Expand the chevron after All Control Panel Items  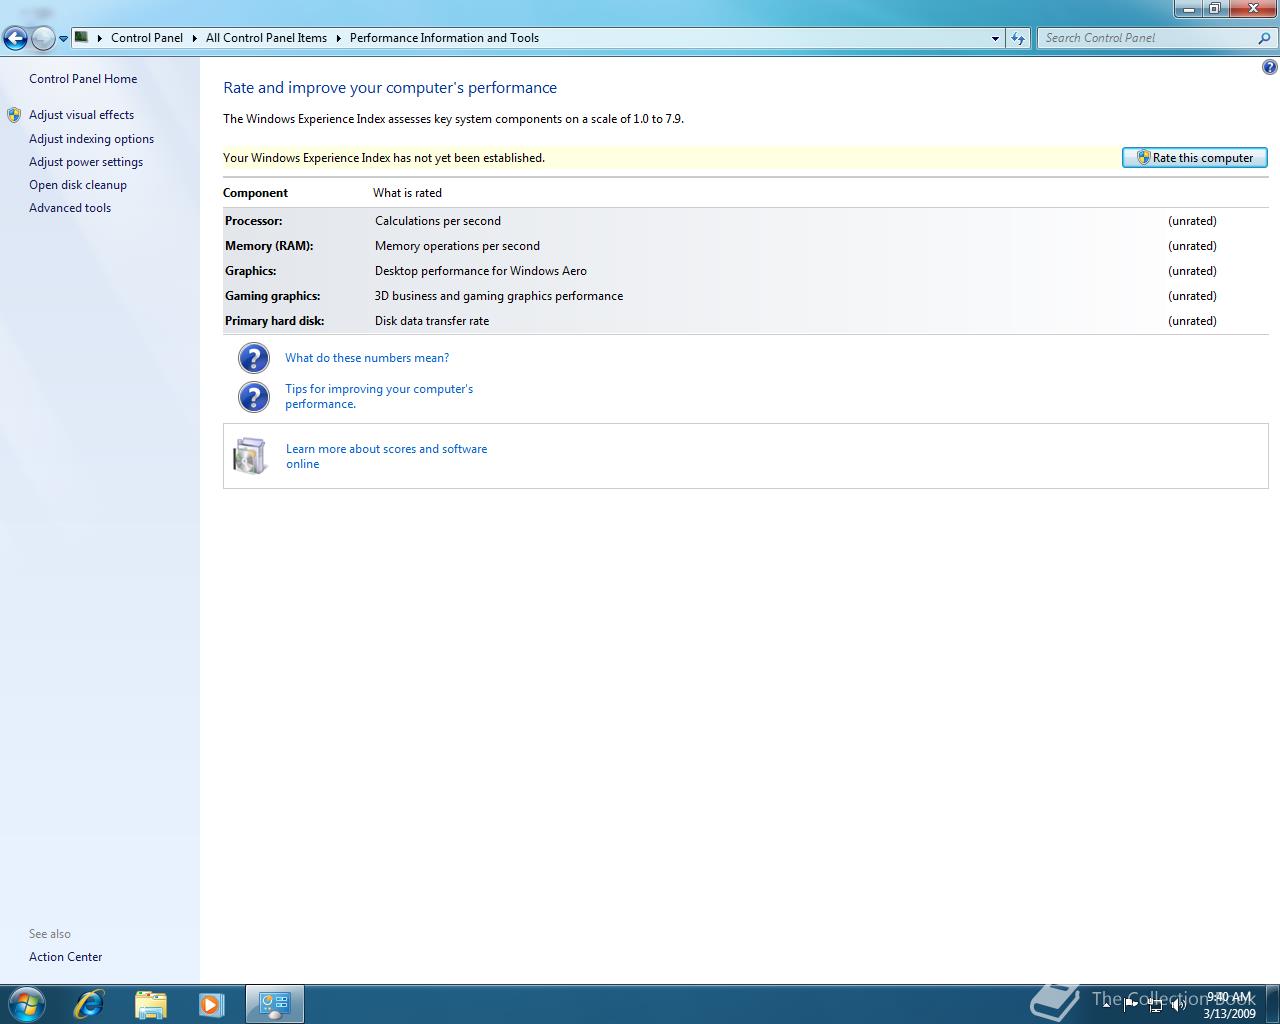tap(338, 38)
